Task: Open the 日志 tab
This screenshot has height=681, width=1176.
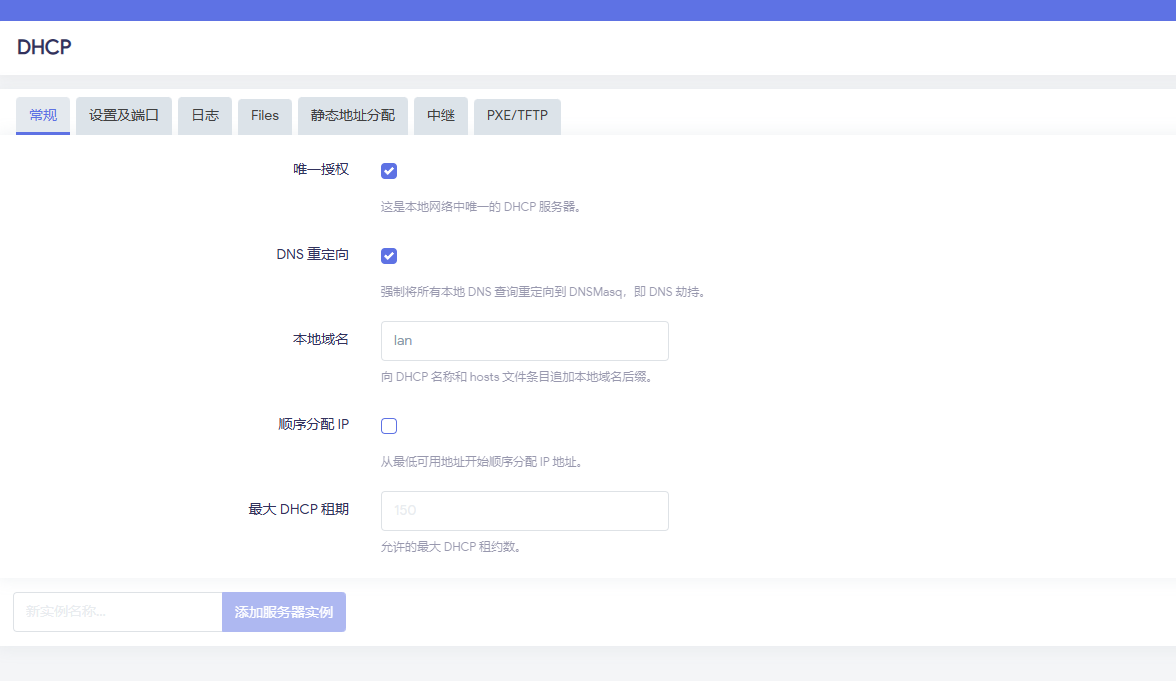Action: pyautogui.click(x=205, y=116)
